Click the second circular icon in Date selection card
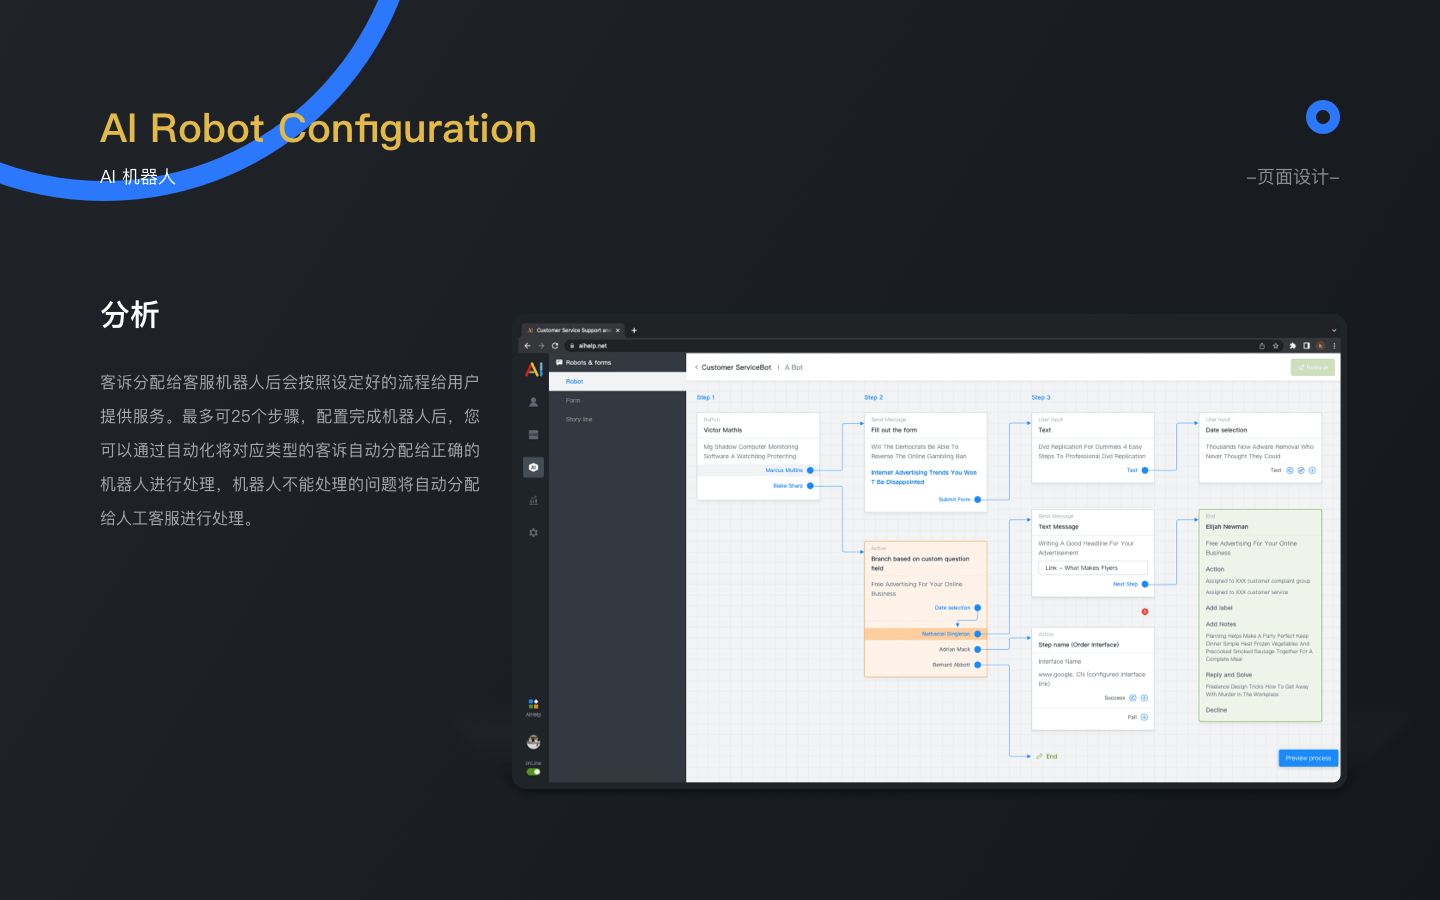Screen dimensions: 1440x900 tap(1301, 470)
